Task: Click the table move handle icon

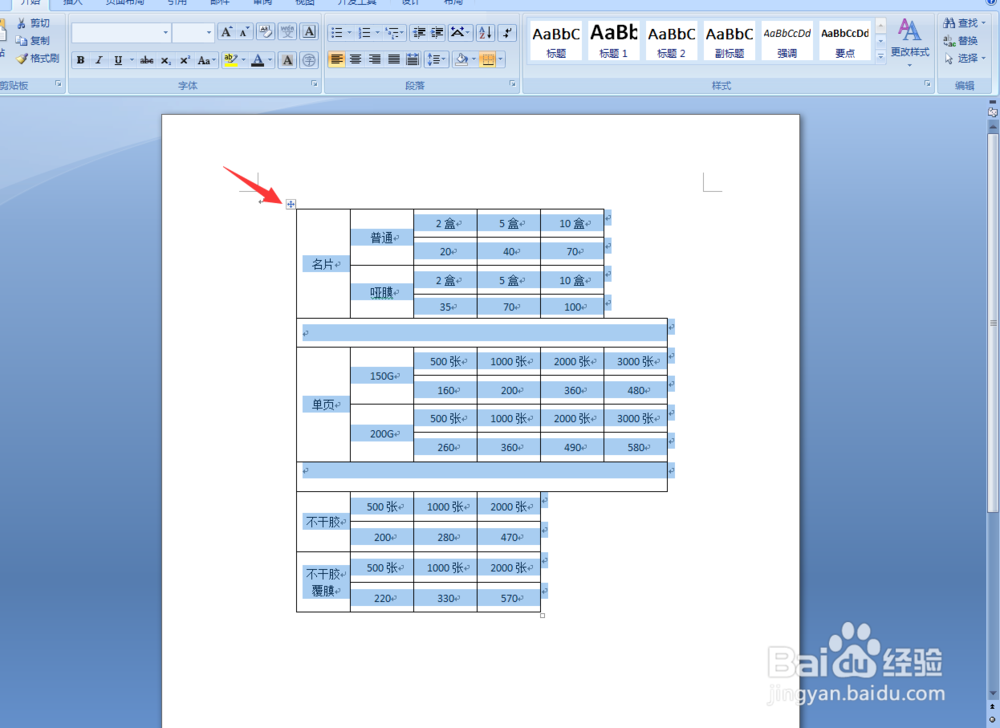Action: (290, 204)
